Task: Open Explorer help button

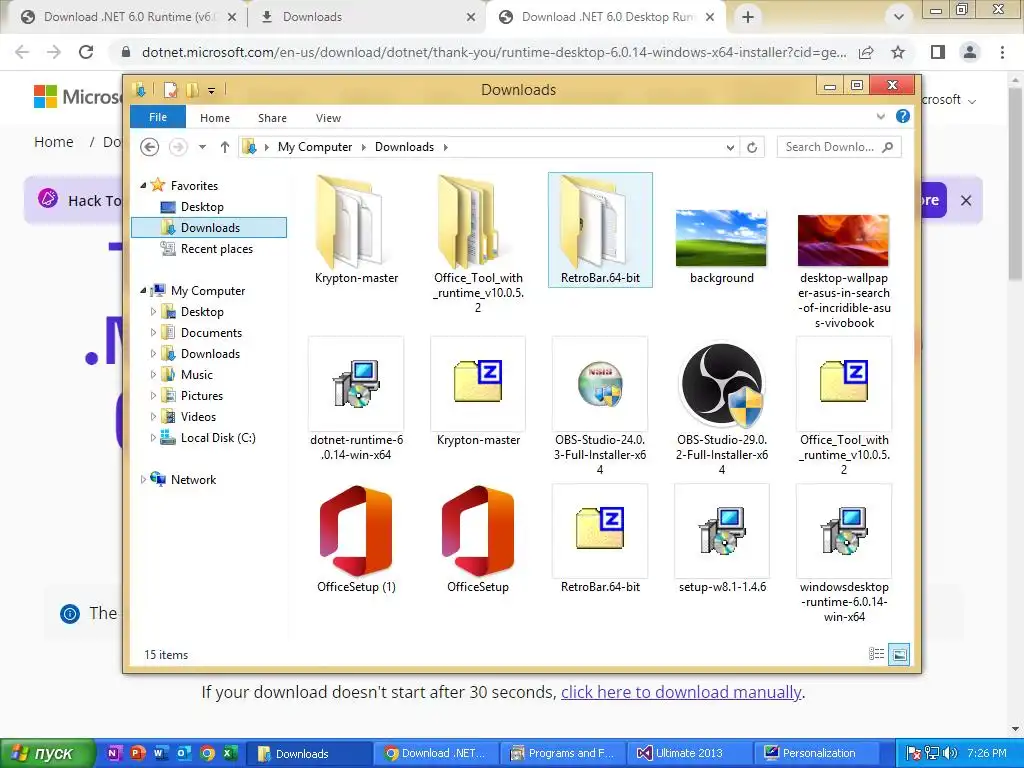Action: (903, 116)
